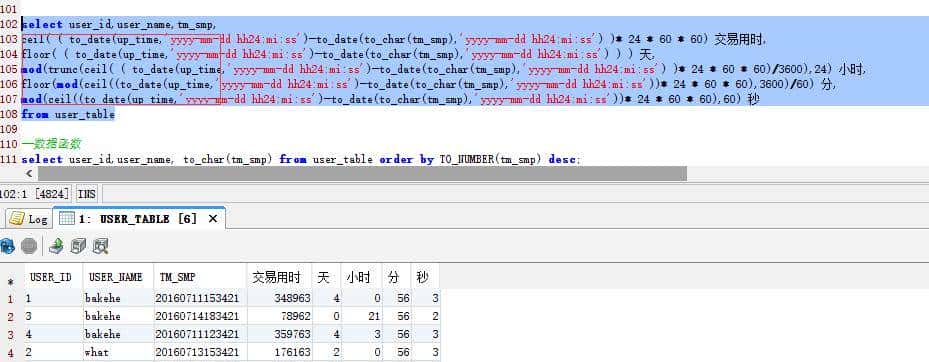Viewport: 929px width, 362px height.
Task: Click the editor line number 111
Action: pos(9,159)
